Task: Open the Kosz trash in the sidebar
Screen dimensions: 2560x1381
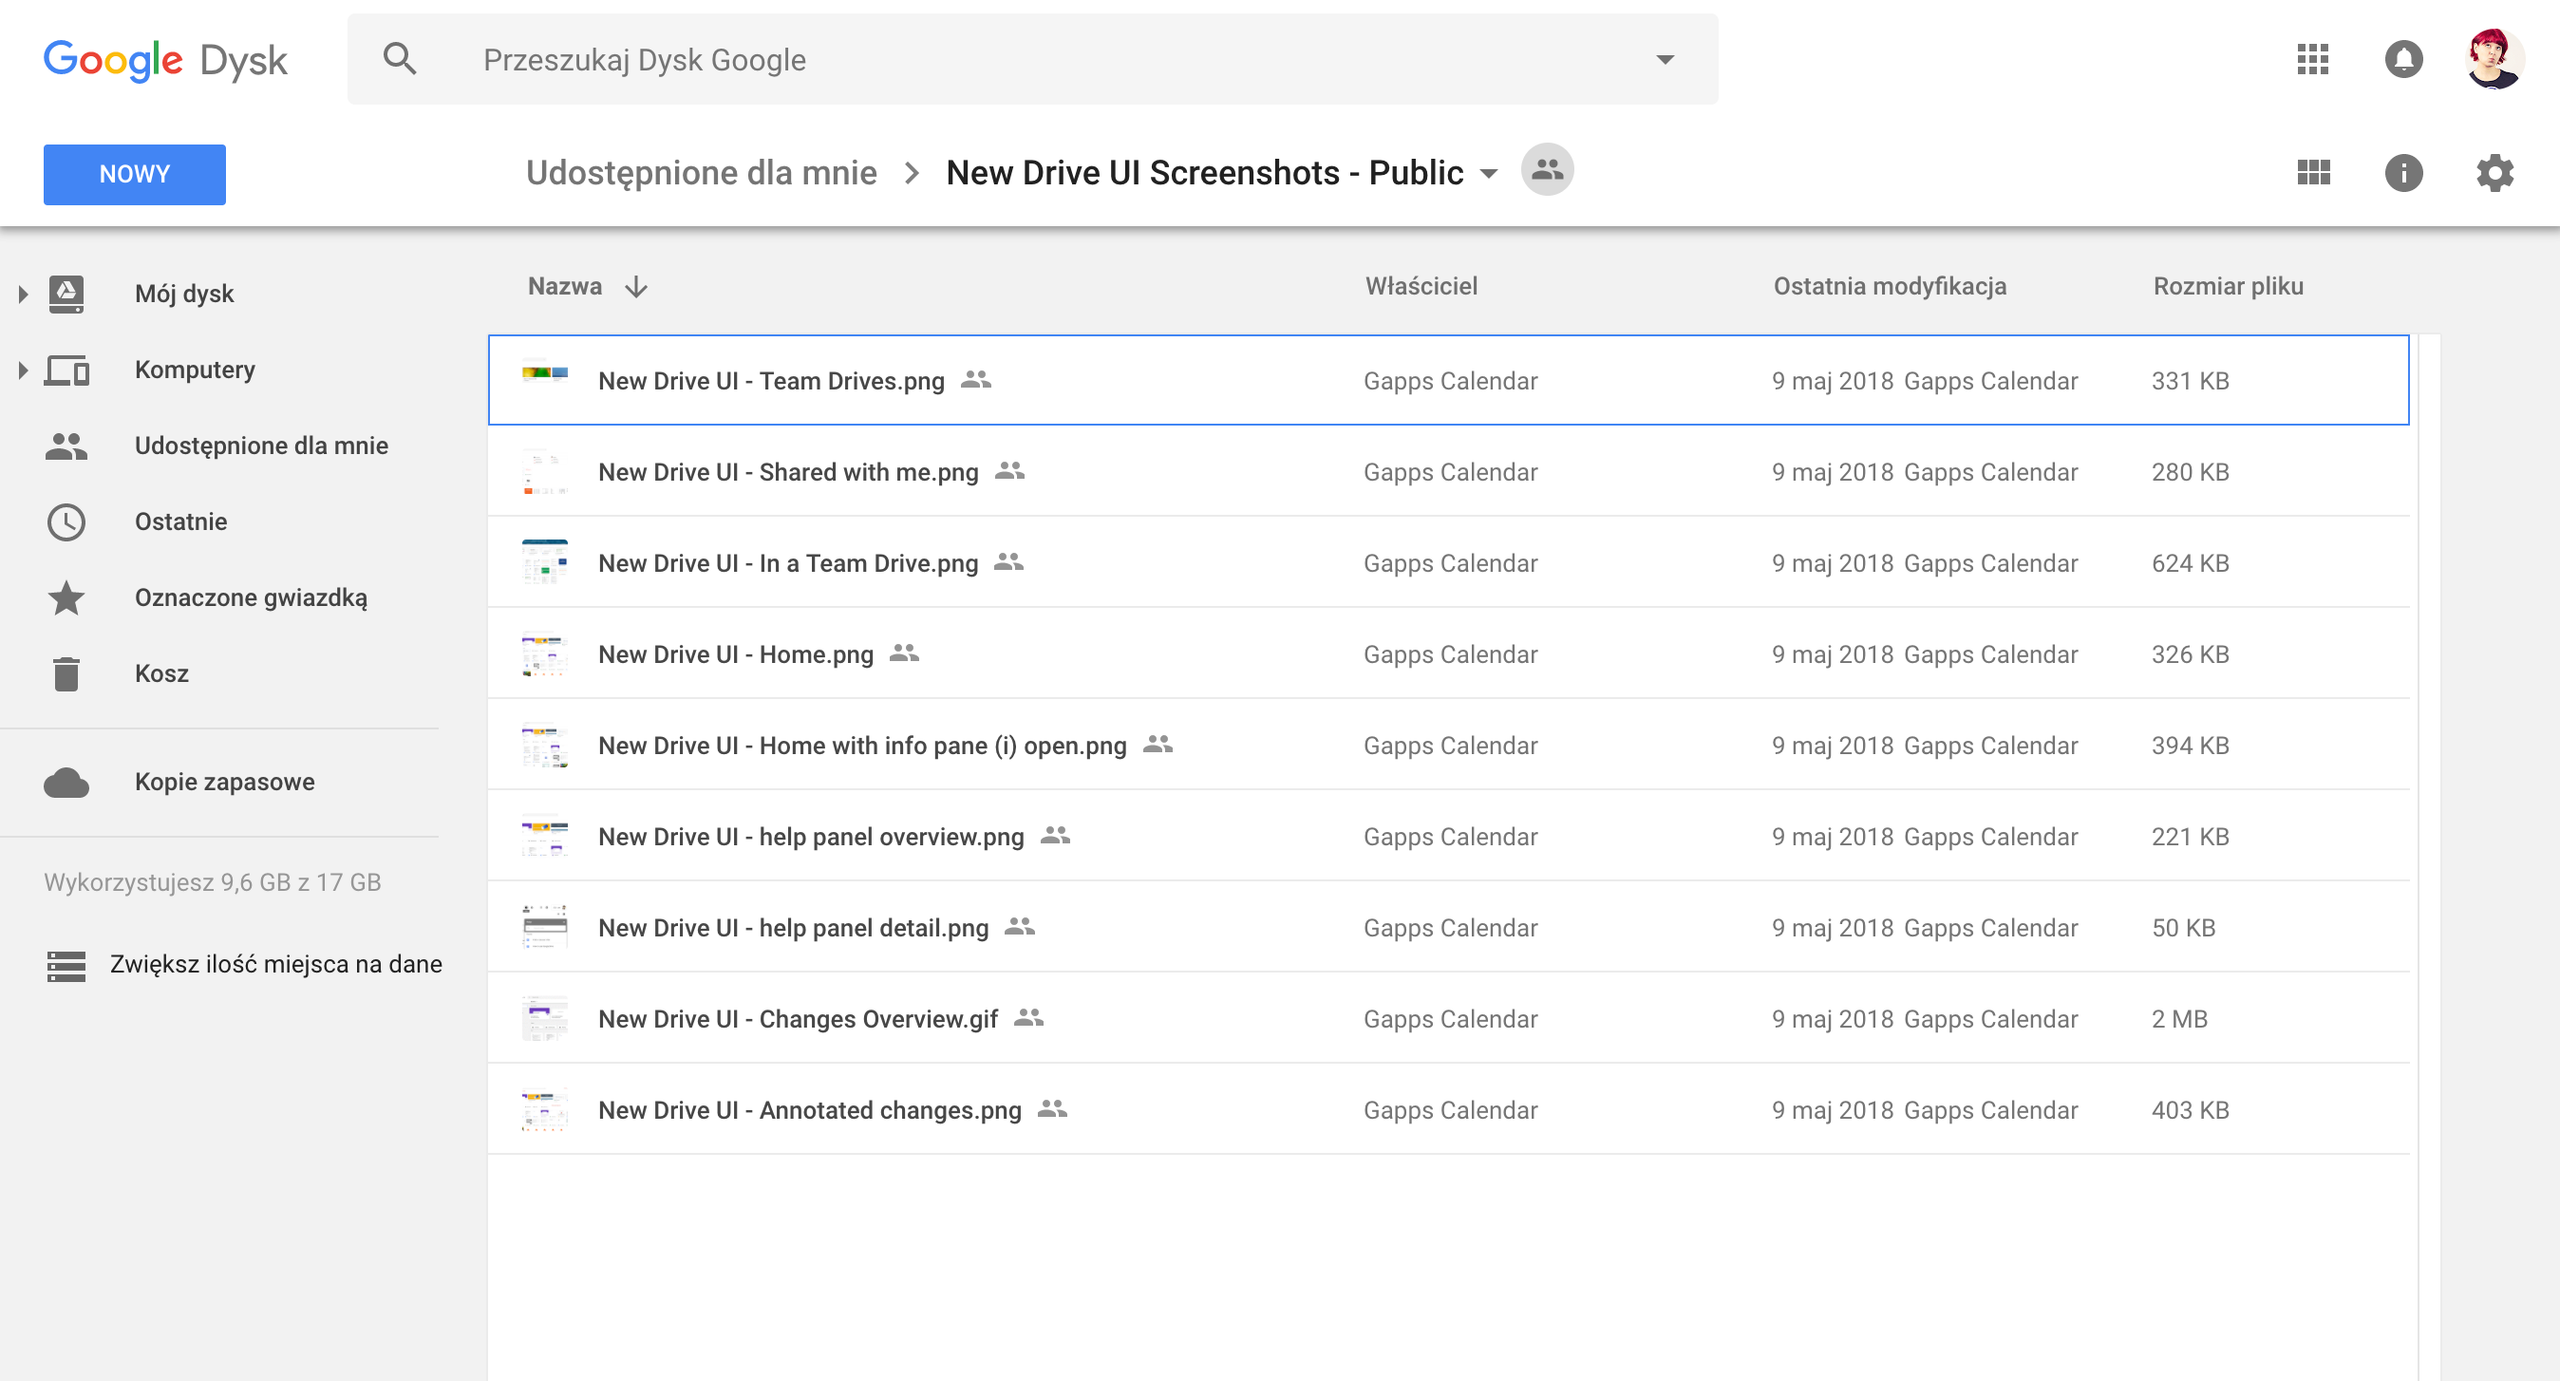Action: point(161,673)
